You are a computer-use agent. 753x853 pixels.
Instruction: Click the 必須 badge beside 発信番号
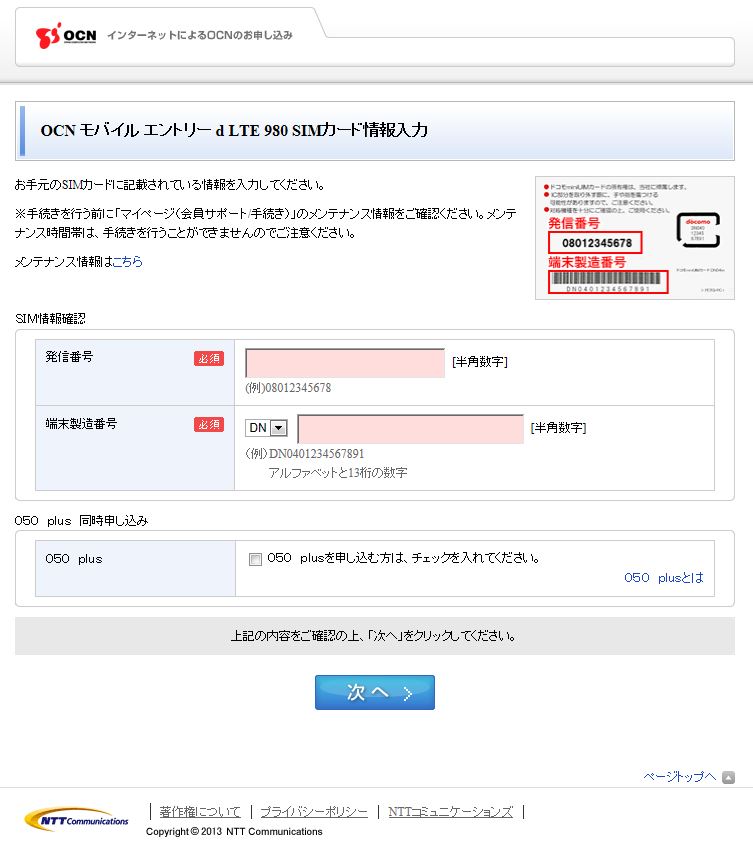click(209, 358)
